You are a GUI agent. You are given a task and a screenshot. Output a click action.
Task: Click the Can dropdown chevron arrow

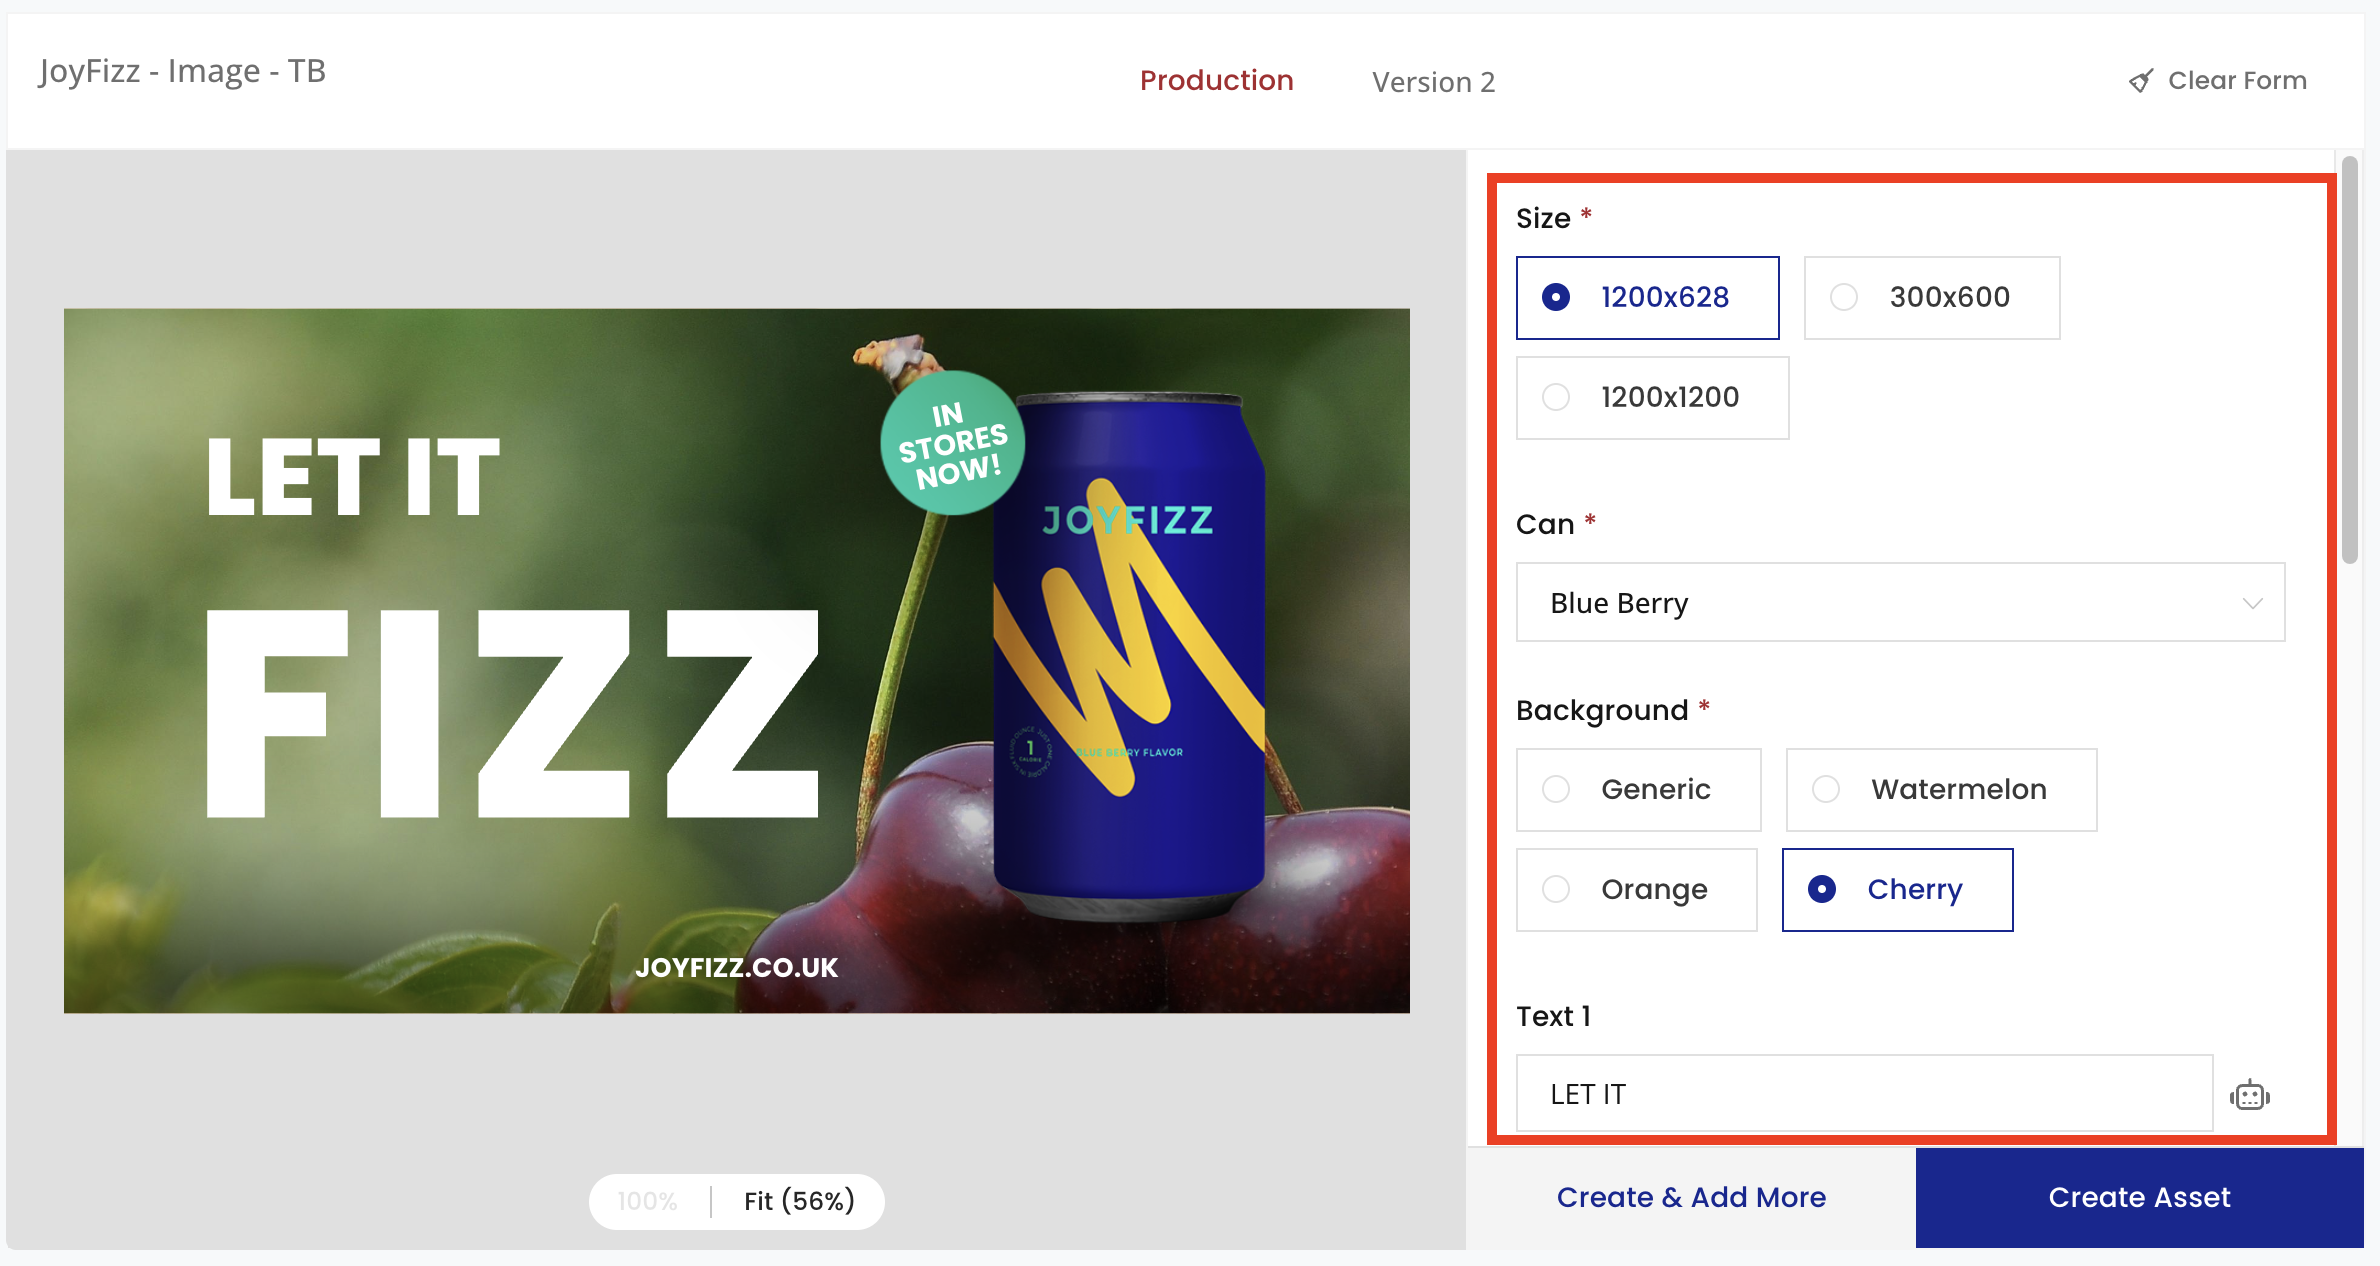[2252, 603]
